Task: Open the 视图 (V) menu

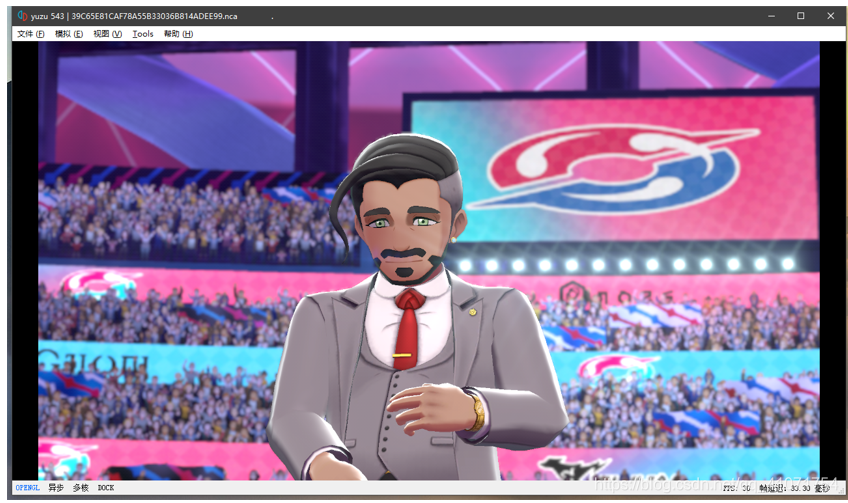Action: pos(107,34)
